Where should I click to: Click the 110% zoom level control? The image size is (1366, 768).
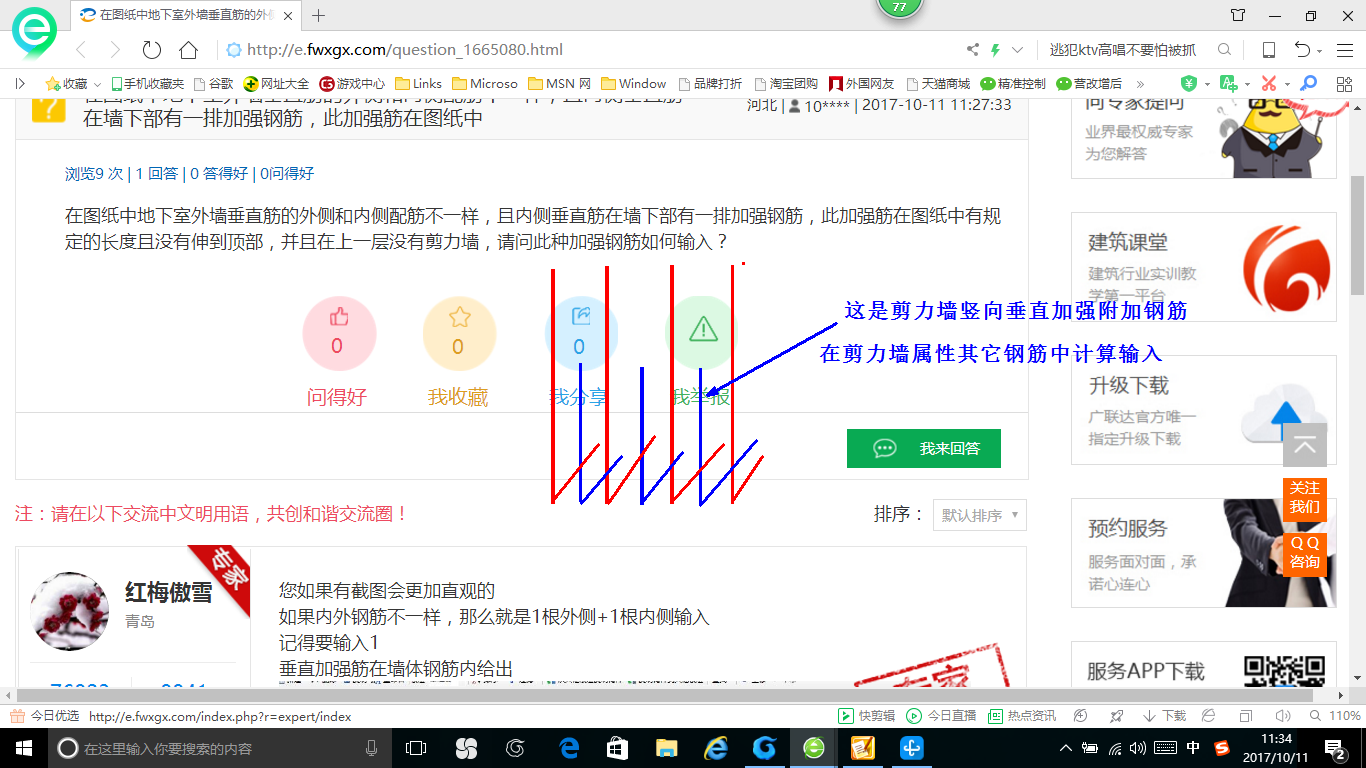pos(1336,716)
